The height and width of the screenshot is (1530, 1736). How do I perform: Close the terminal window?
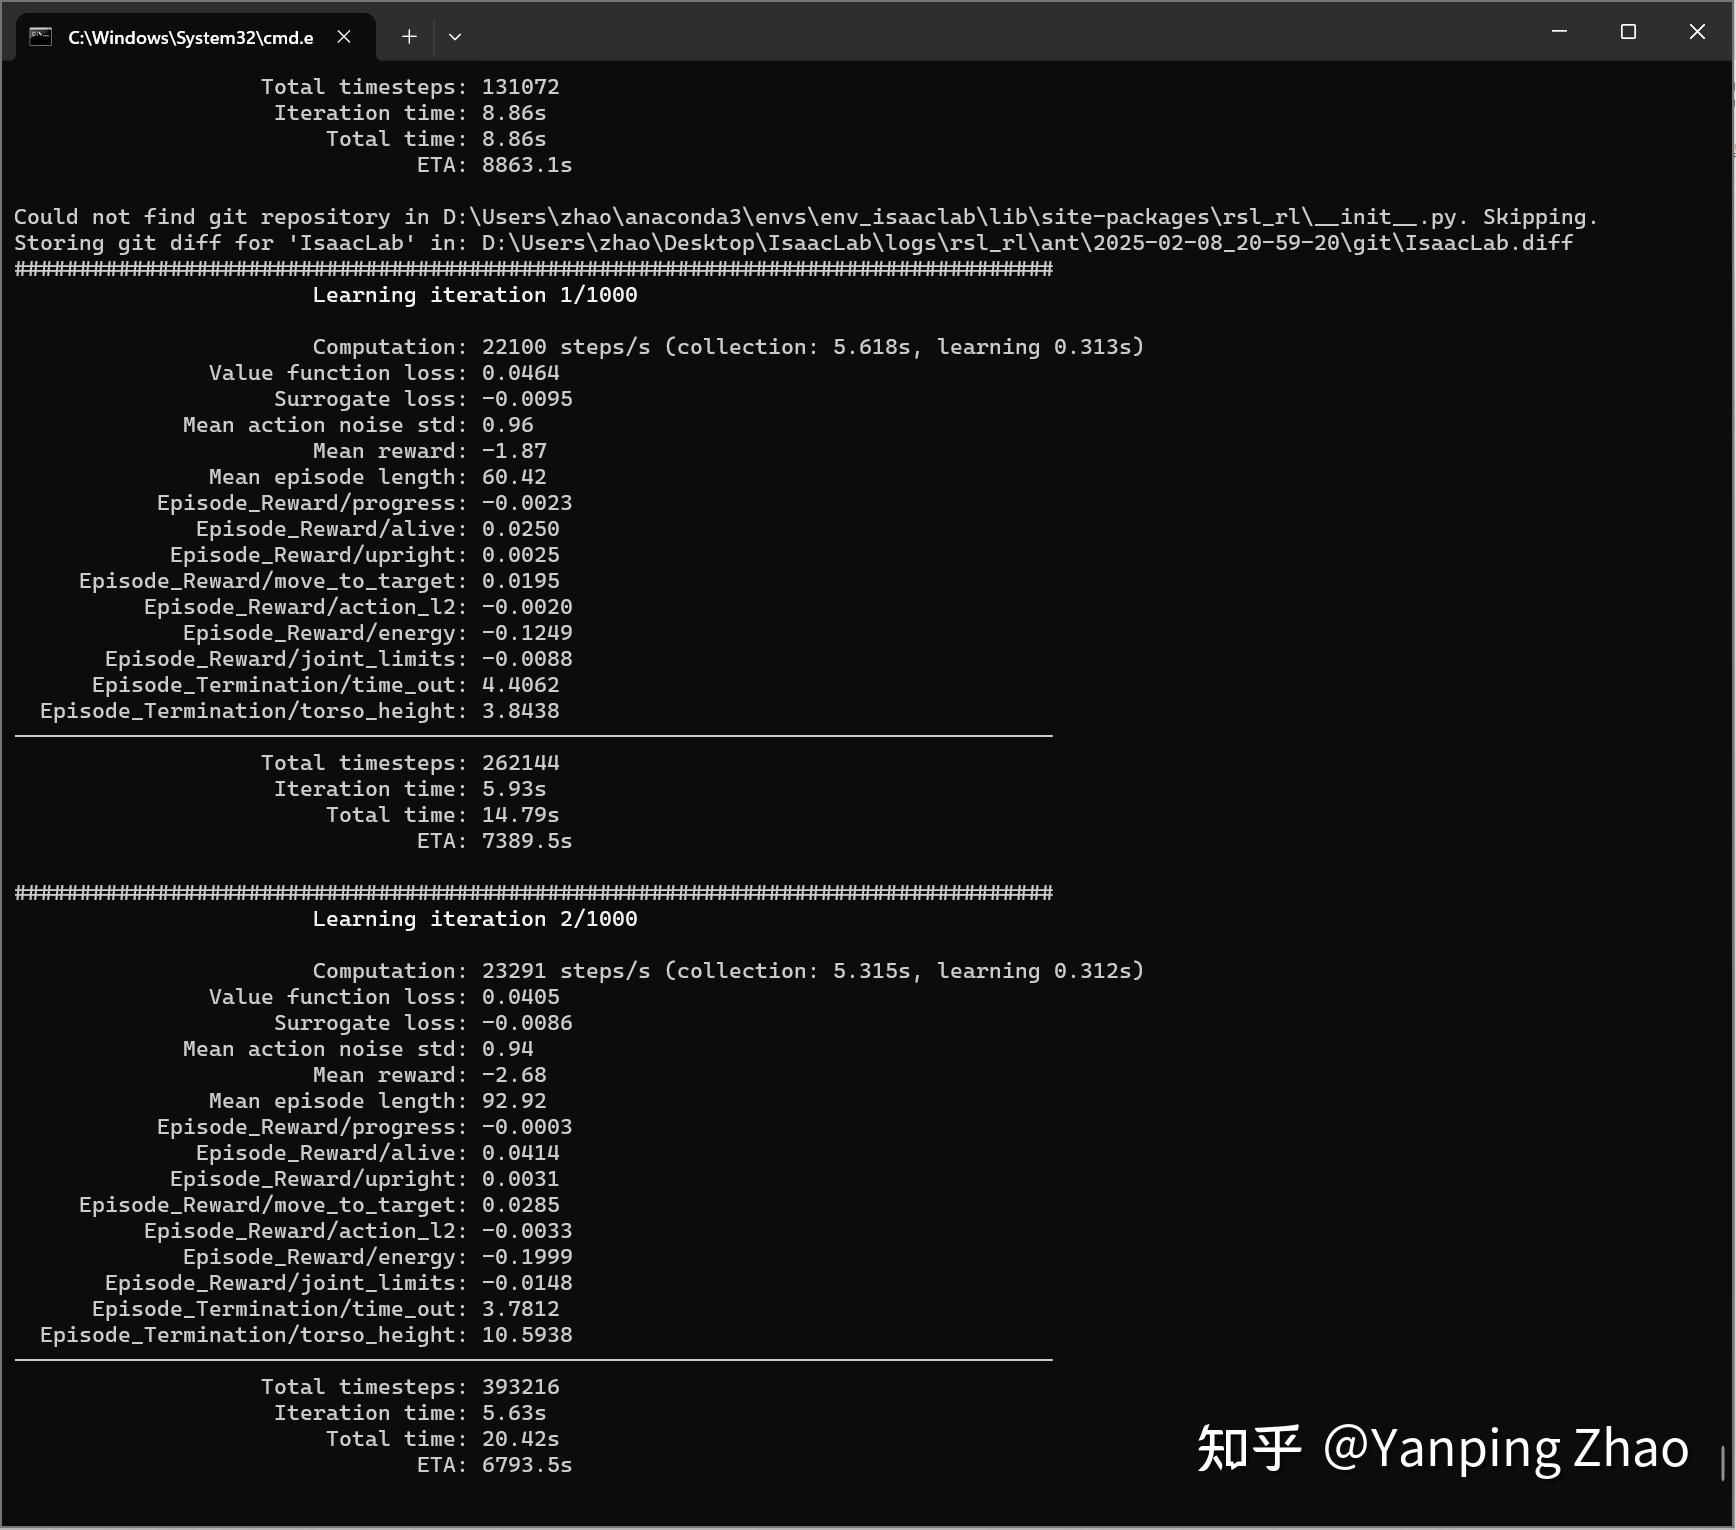pyautogui.click(x=1697, y=31)
